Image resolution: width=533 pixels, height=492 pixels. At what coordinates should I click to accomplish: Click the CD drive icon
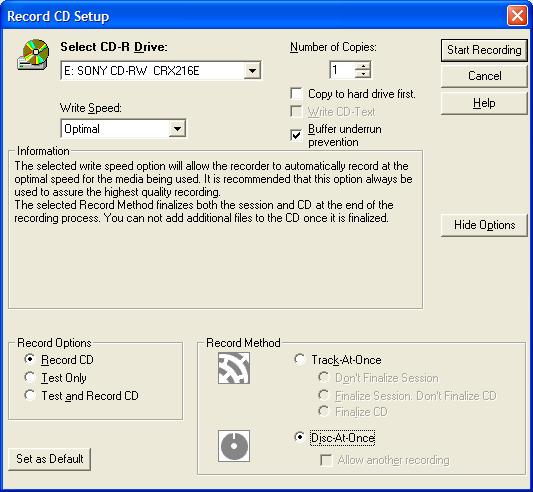coord(33,54)
